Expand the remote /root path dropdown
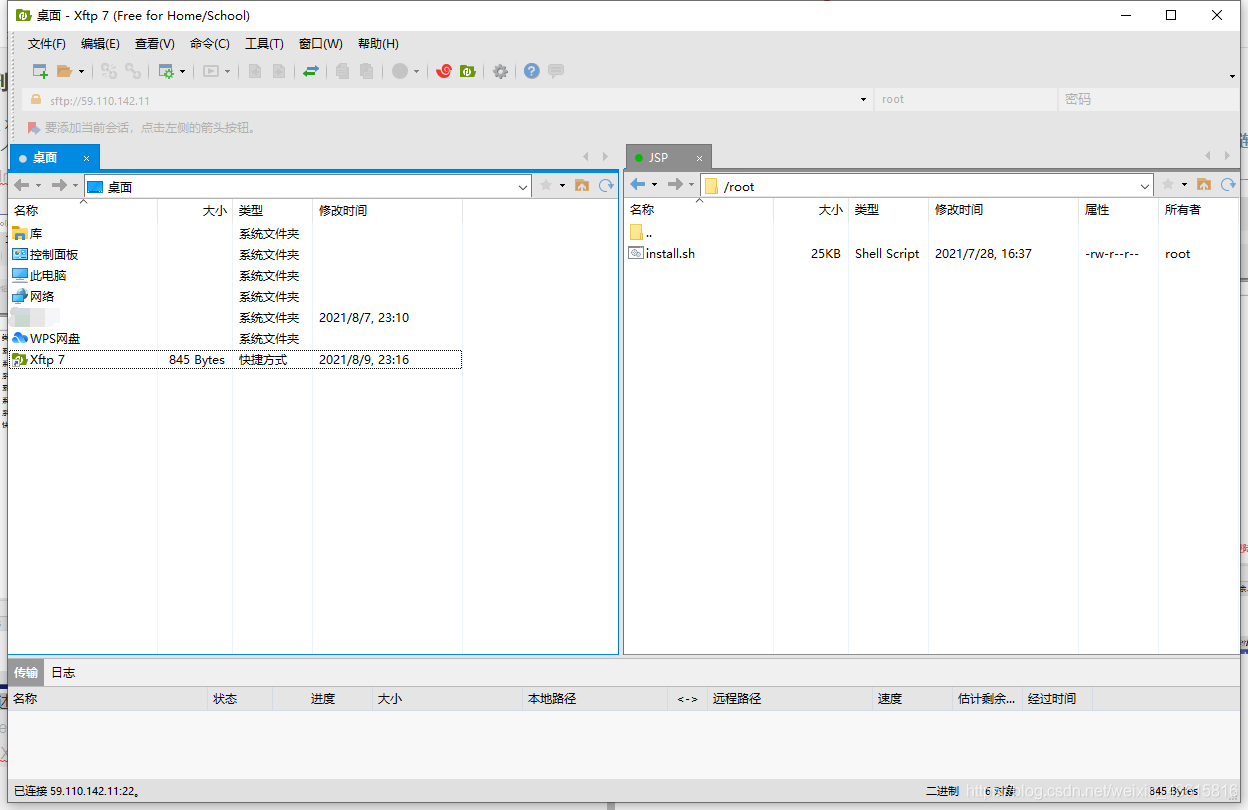The width and height of the screenshot is (1248, 810). 1146,186
